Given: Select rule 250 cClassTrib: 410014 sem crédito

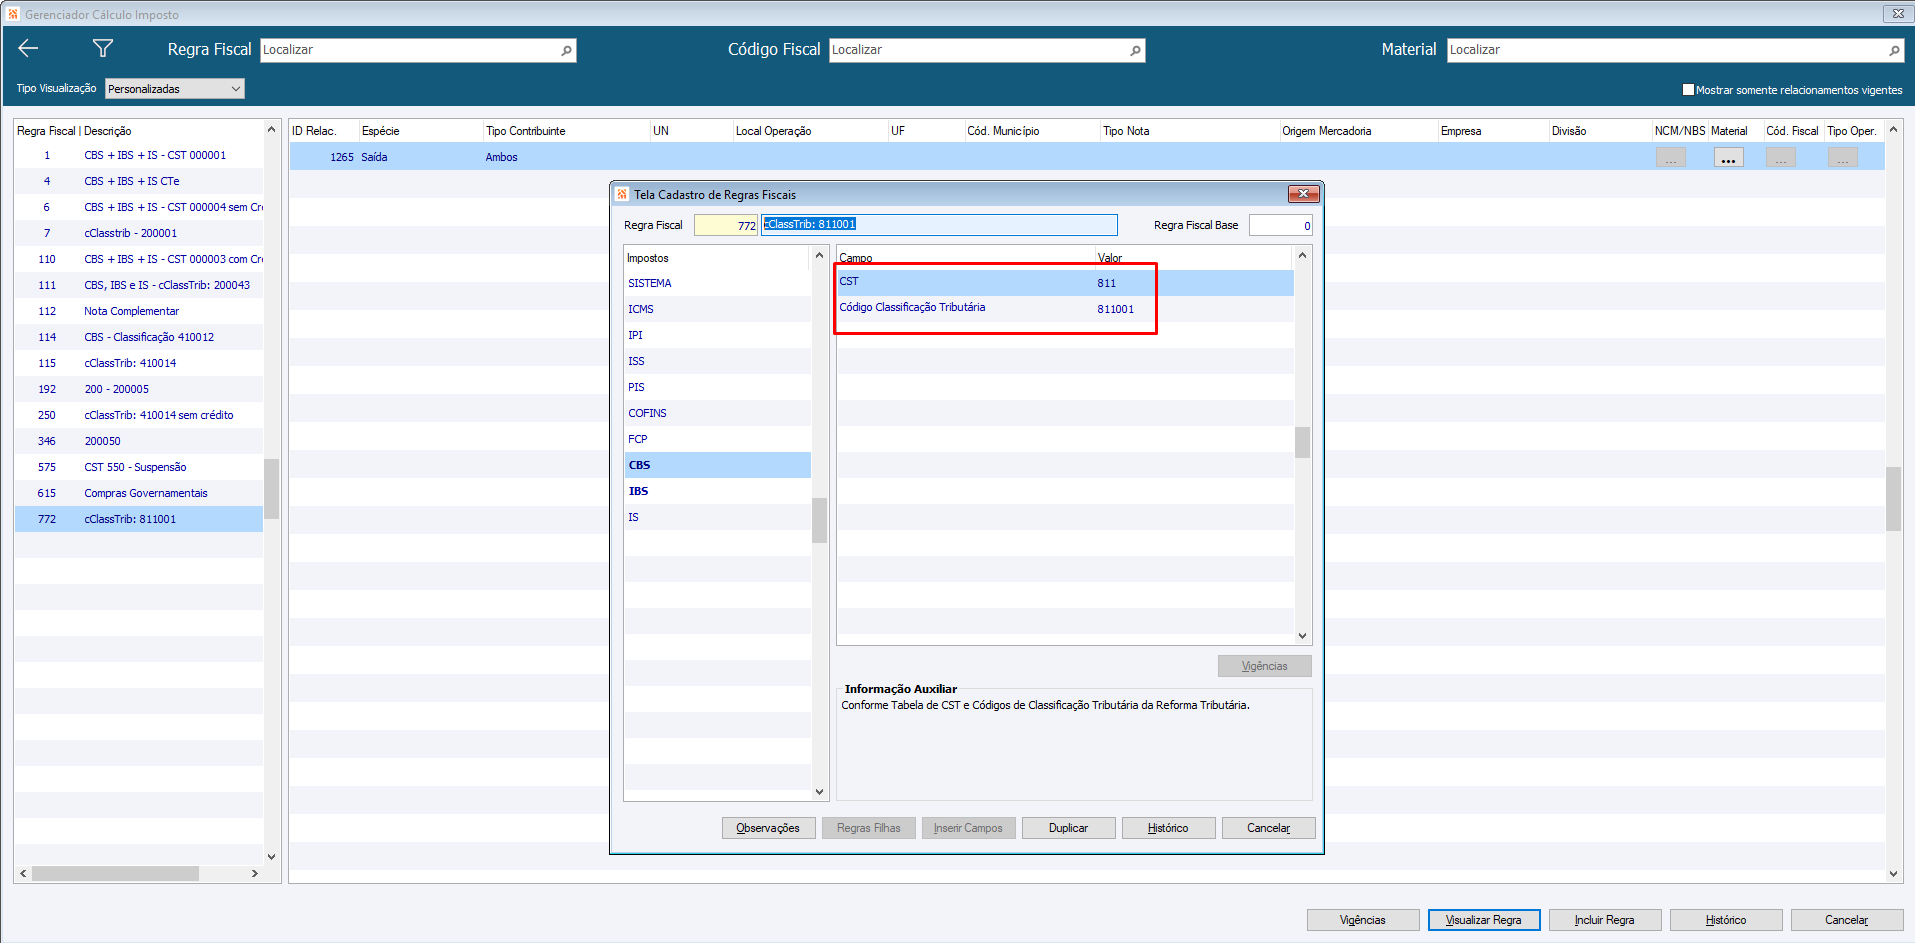Looking at the screenshot, I should coord(139,415).
